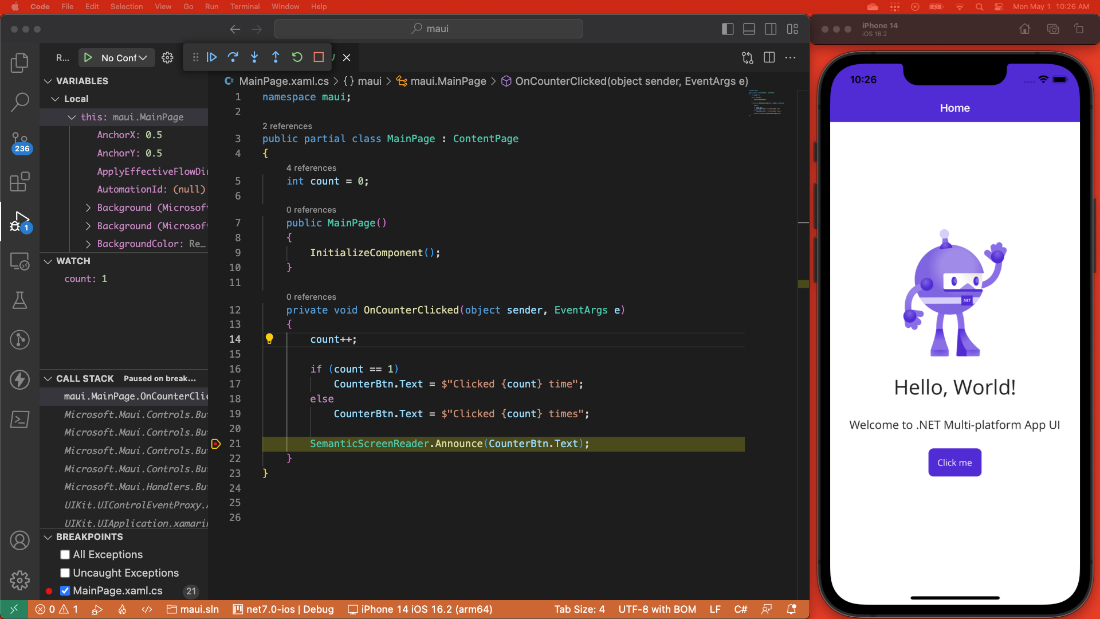The height and width of the screenshot is (619, 1100).
Task: Click the maui command center search box
Action: click(x=429, y=29)
